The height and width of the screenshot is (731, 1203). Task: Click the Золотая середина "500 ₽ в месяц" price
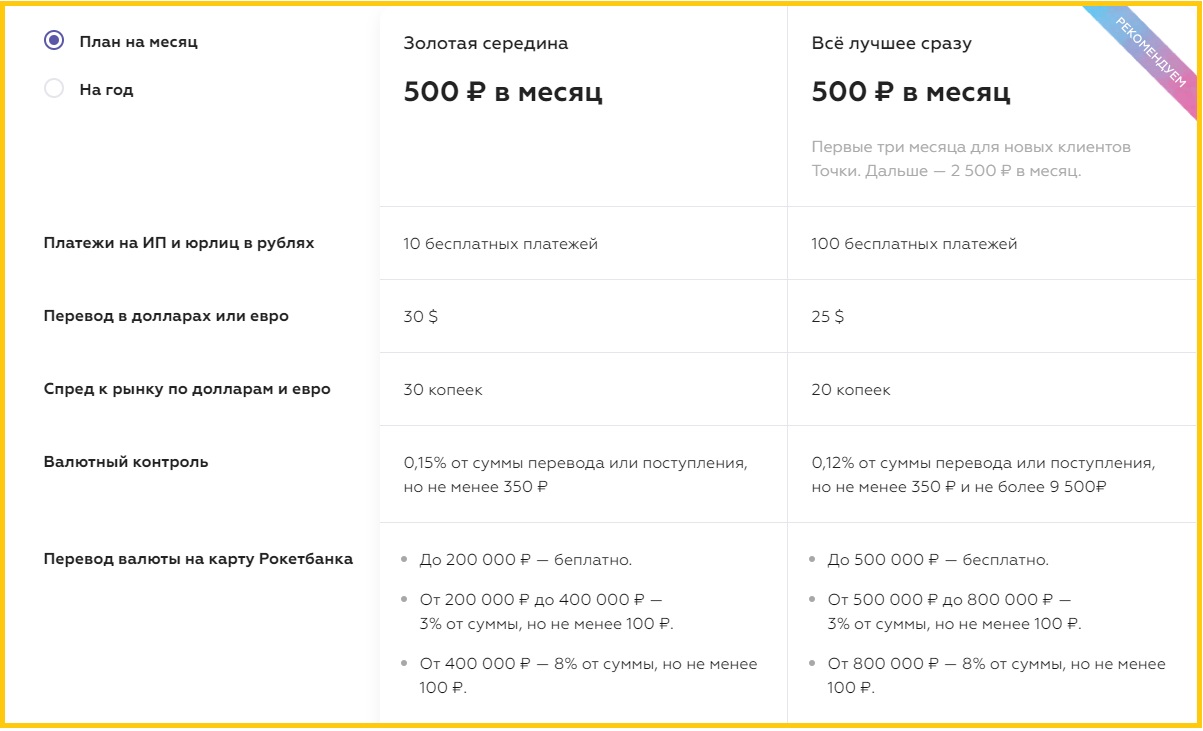pos(503,93)
